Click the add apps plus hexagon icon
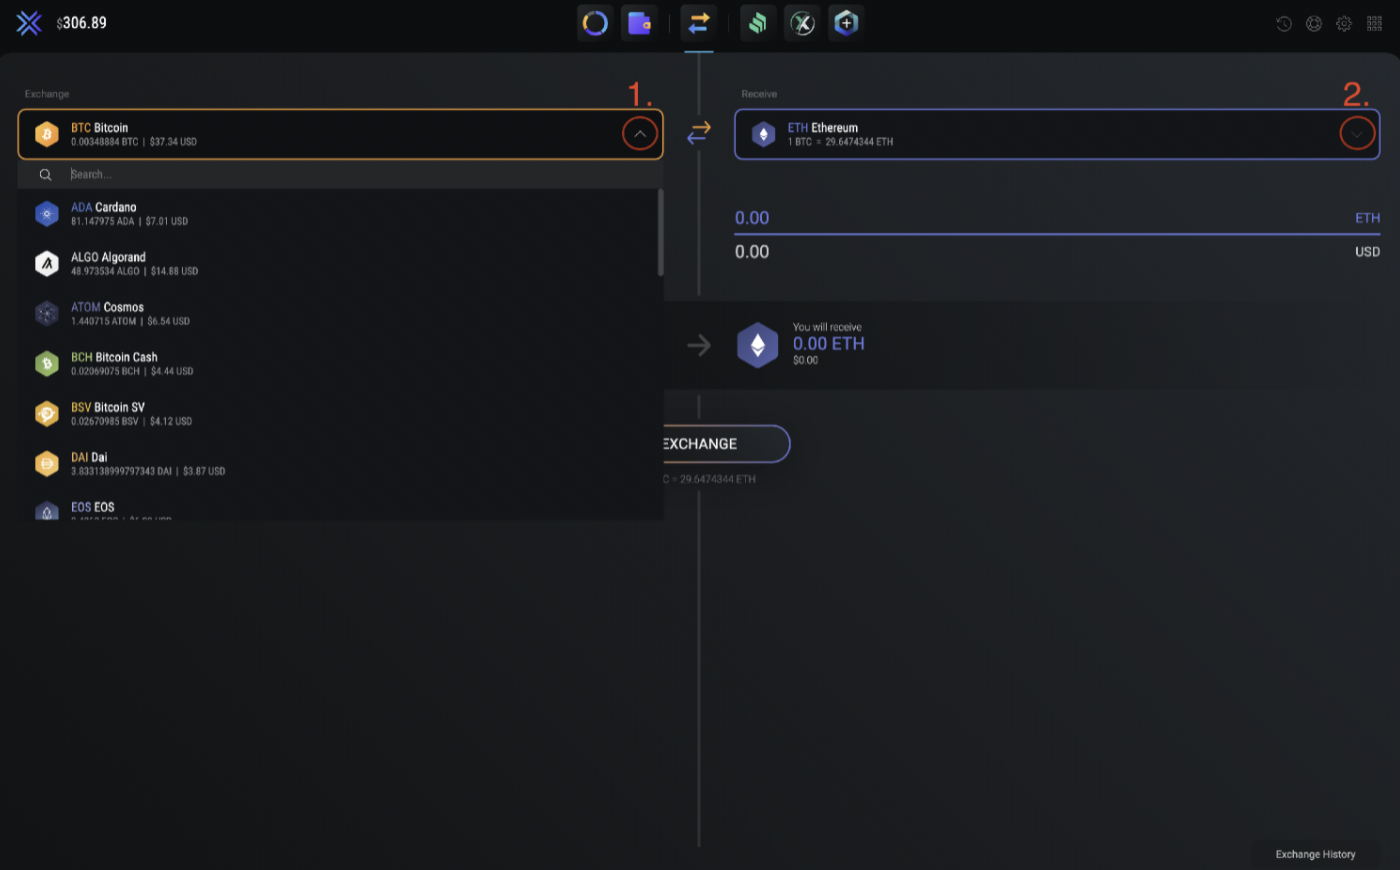 [x=846, y=23]
